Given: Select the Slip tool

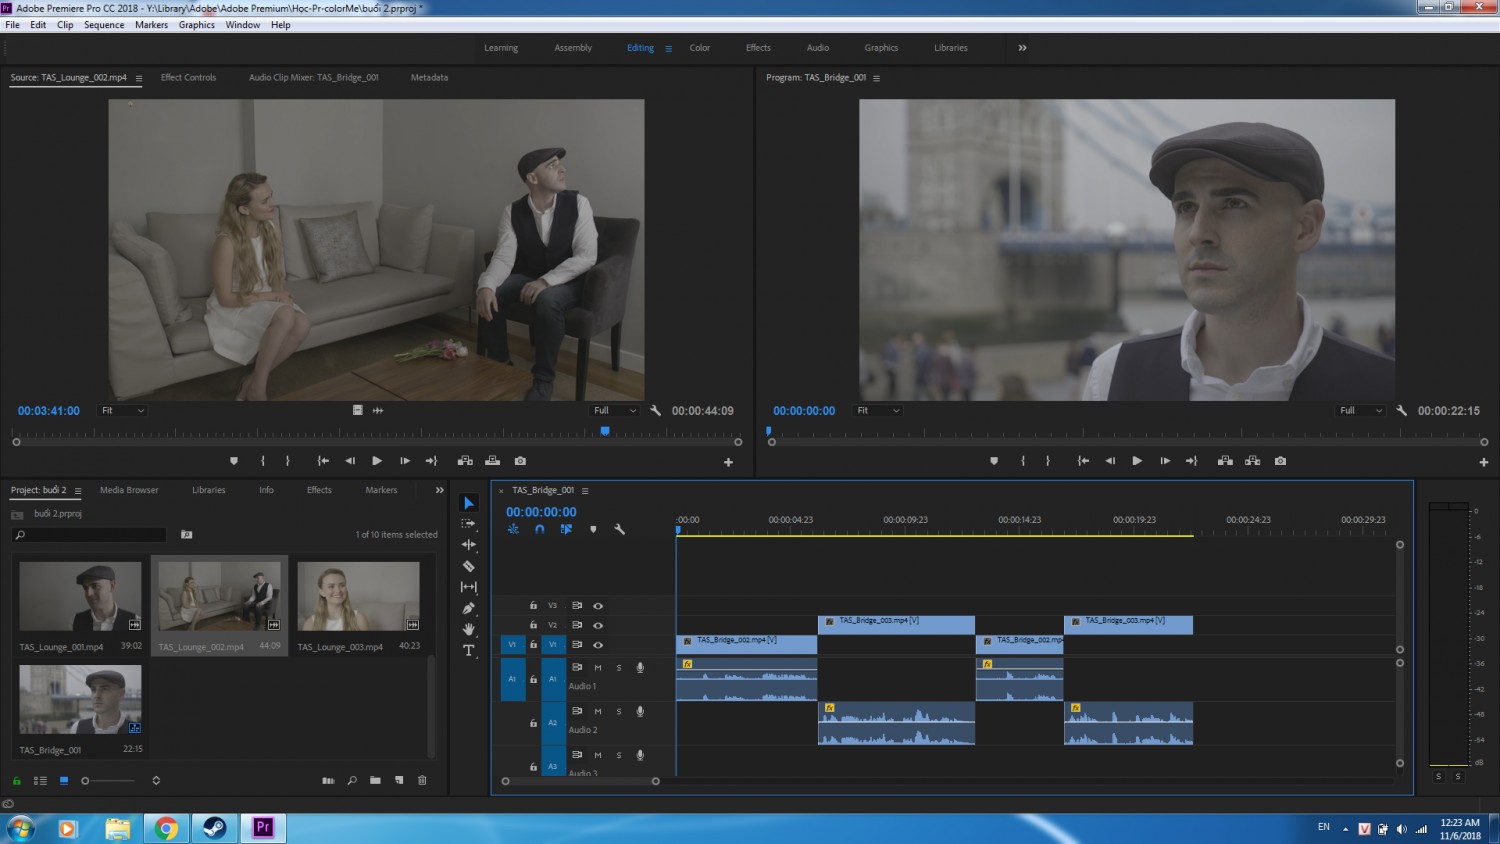Looking at the screenshot, I should [469, 587].
